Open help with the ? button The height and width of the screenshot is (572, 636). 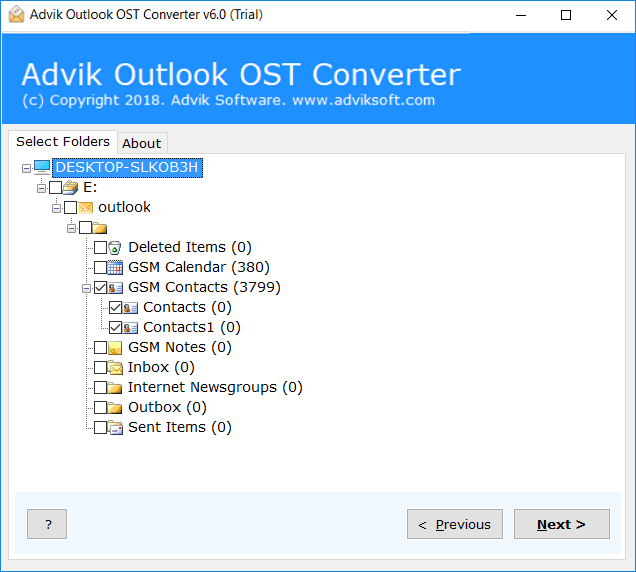47,524
